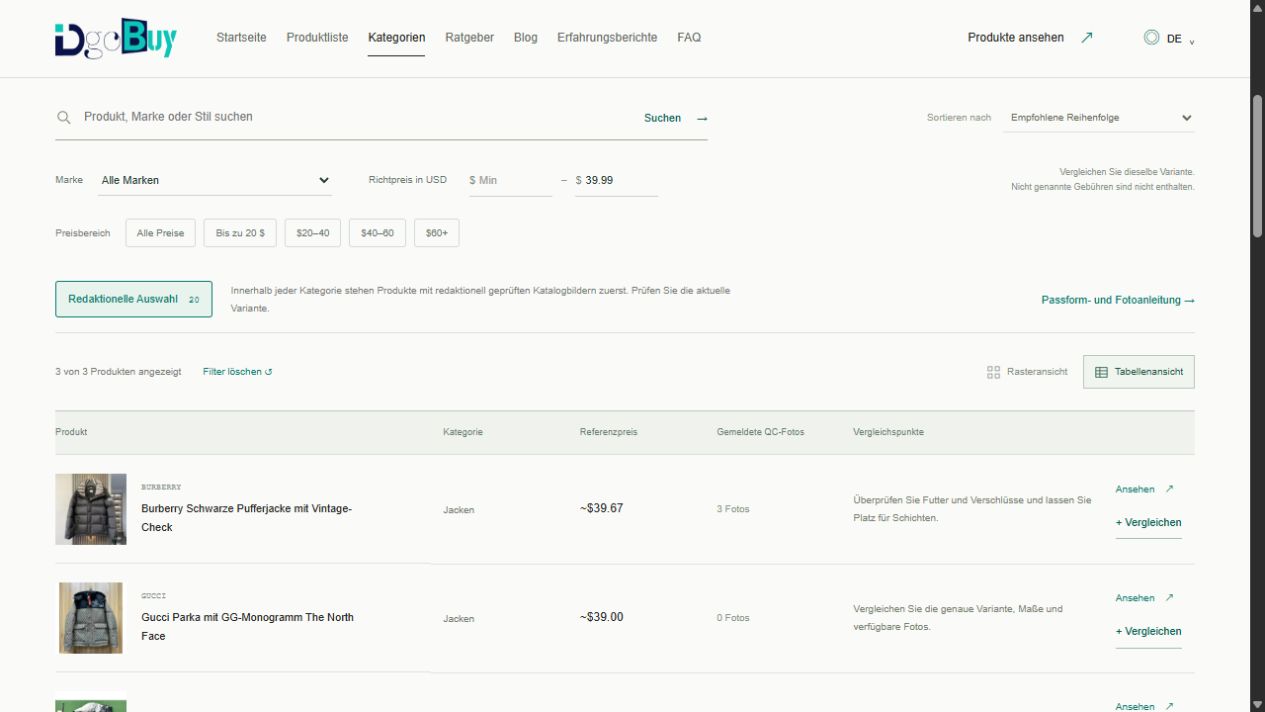Image resolution: width=1265 pixels, height=712 pixels.
Task: Click the Burberry puffer jacket thumbnail
Action: click(x=91, y=509)
